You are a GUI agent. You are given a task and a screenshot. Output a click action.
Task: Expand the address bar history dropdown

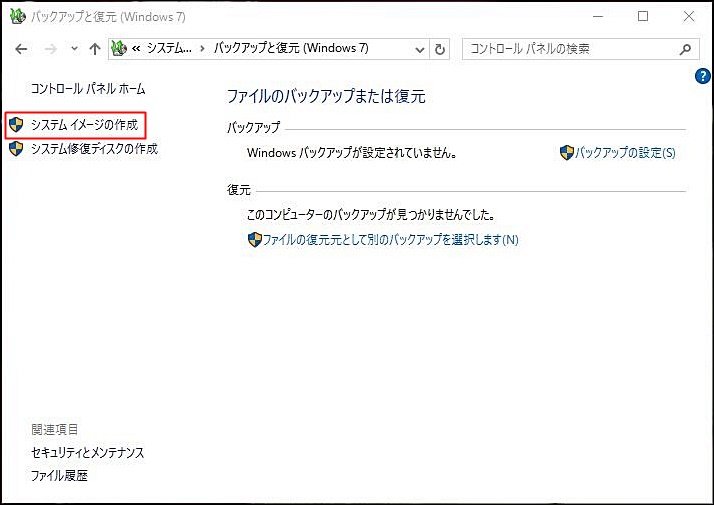click(420, 49)
